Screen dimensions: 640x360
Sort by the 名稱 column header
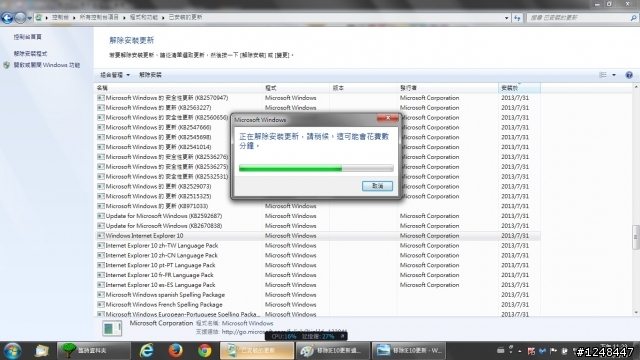pyautogui.click(x=178, y=88)
